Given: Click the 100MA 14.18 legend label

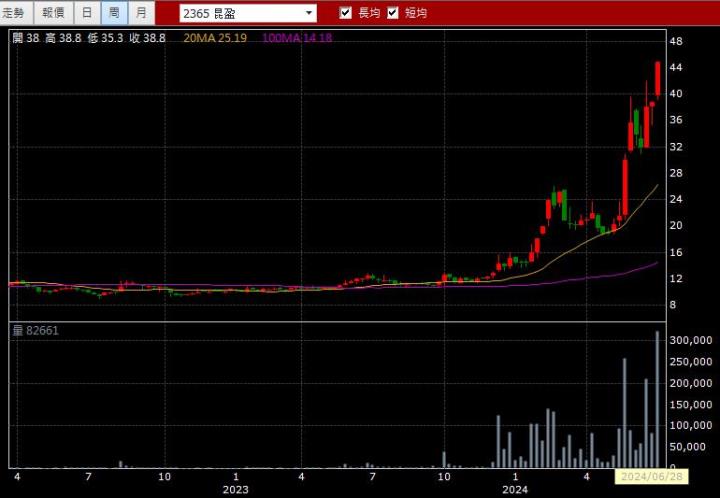Looking at the screenshot, I should coord(296,38).
